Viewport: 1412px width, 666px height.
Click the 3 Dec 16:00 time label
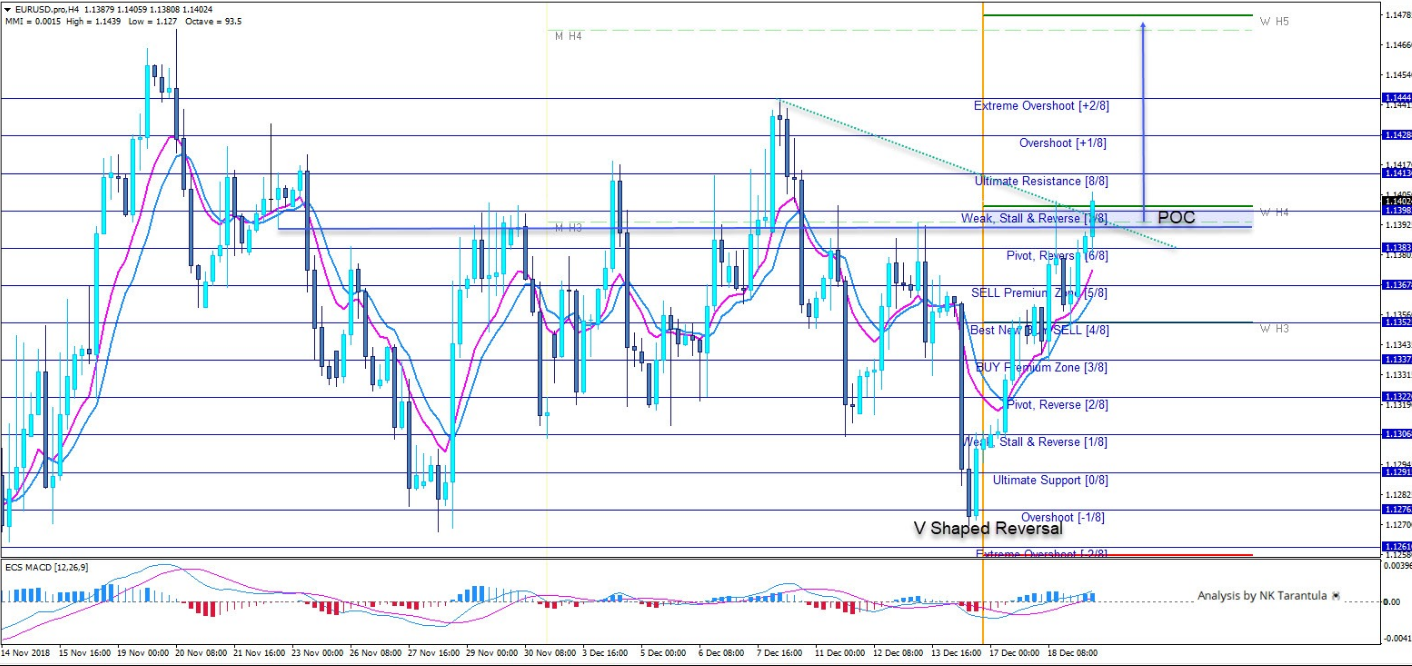(606, 651)
